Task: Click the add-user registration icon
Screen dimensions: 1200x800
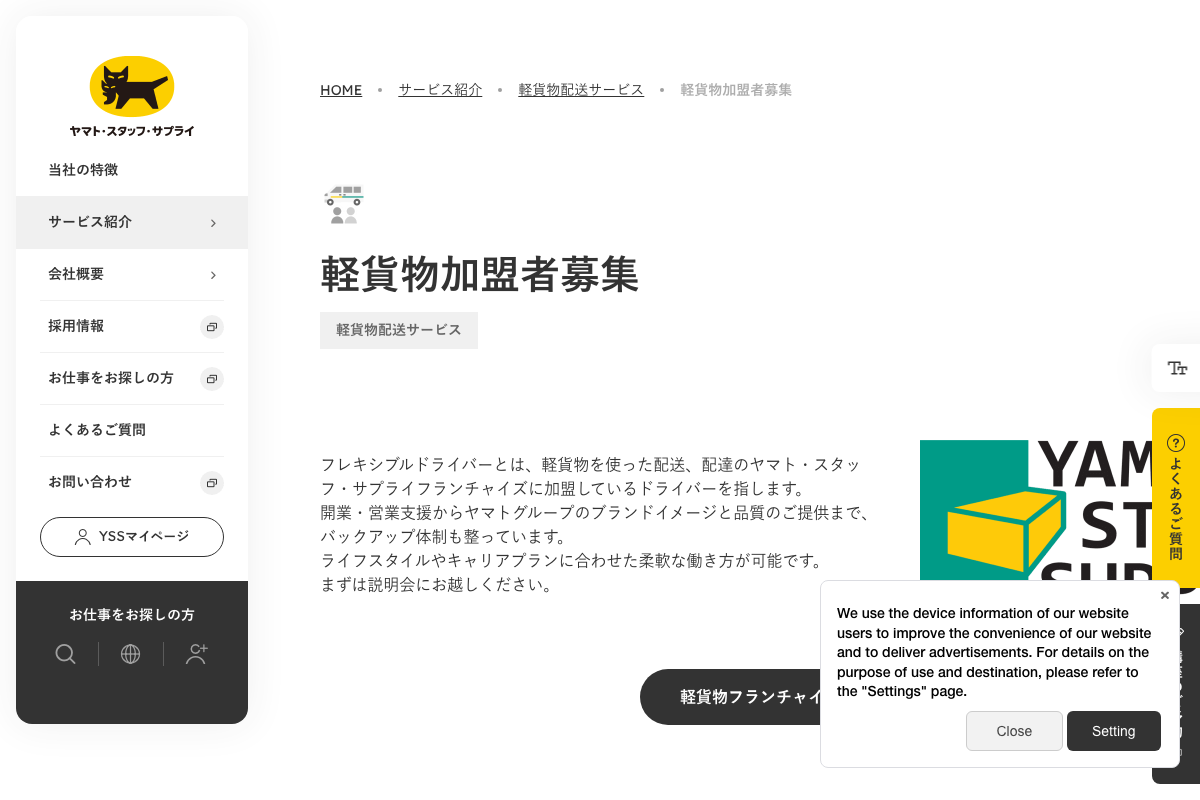Action: [197, 654]
